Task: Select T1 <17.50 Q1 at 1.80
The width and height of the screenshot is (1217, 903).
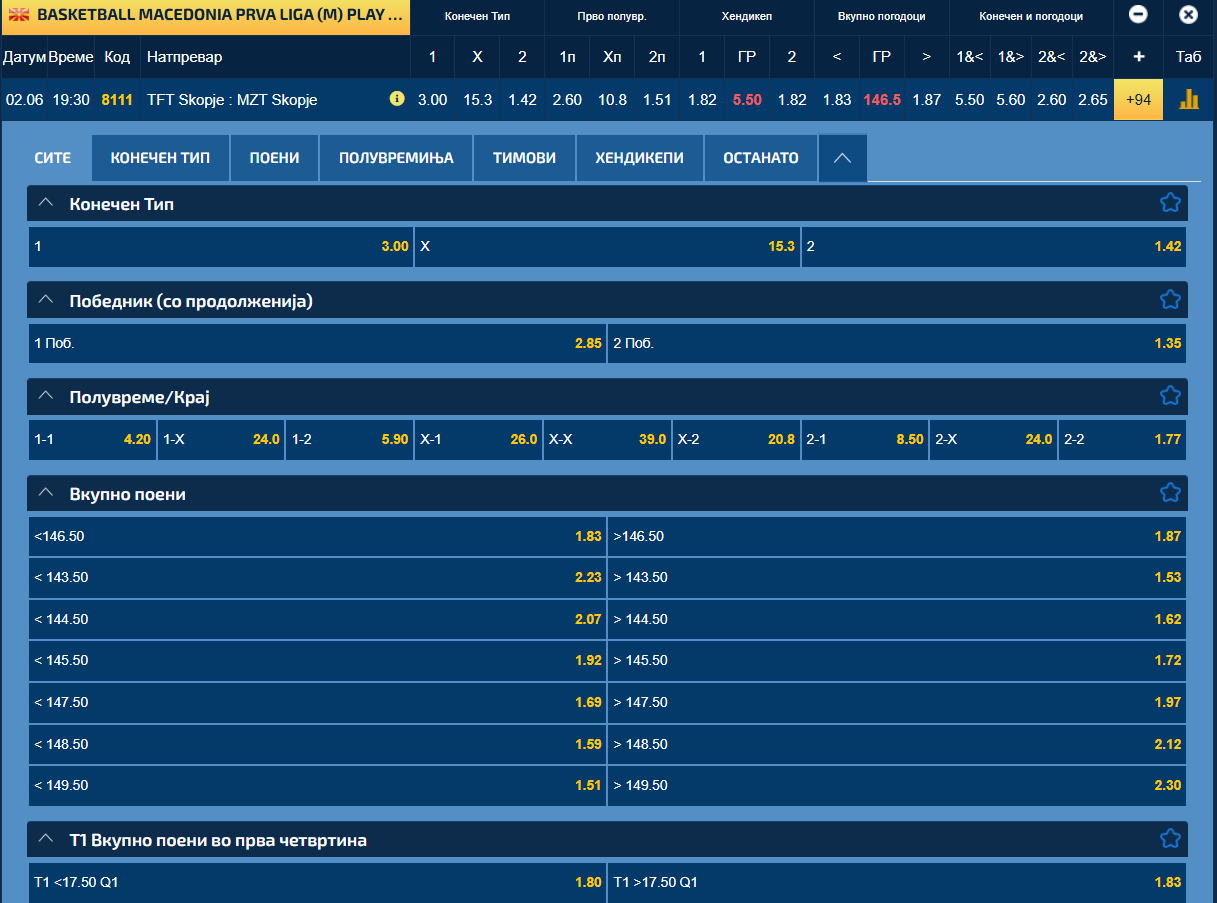Action: pos(317,882)
